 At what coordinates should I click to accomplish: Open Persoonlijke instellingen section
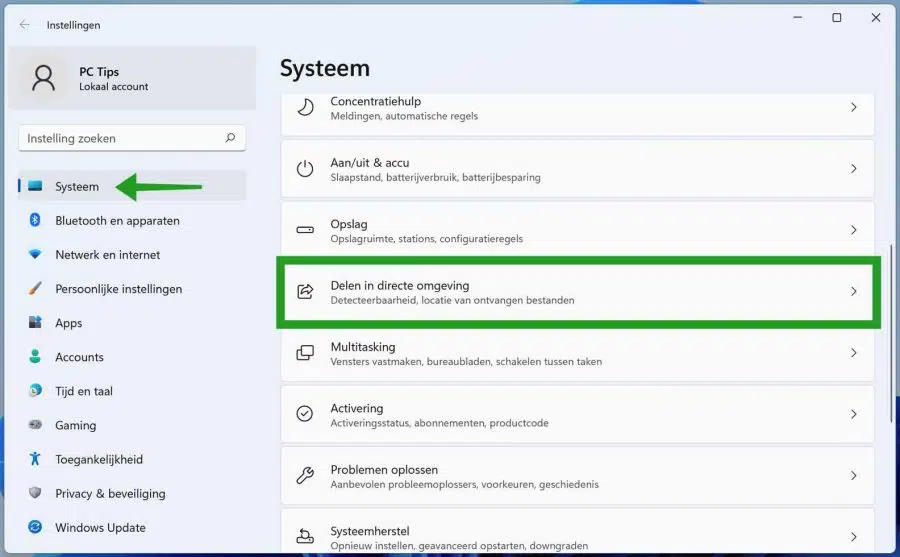[x=132, y=289]
